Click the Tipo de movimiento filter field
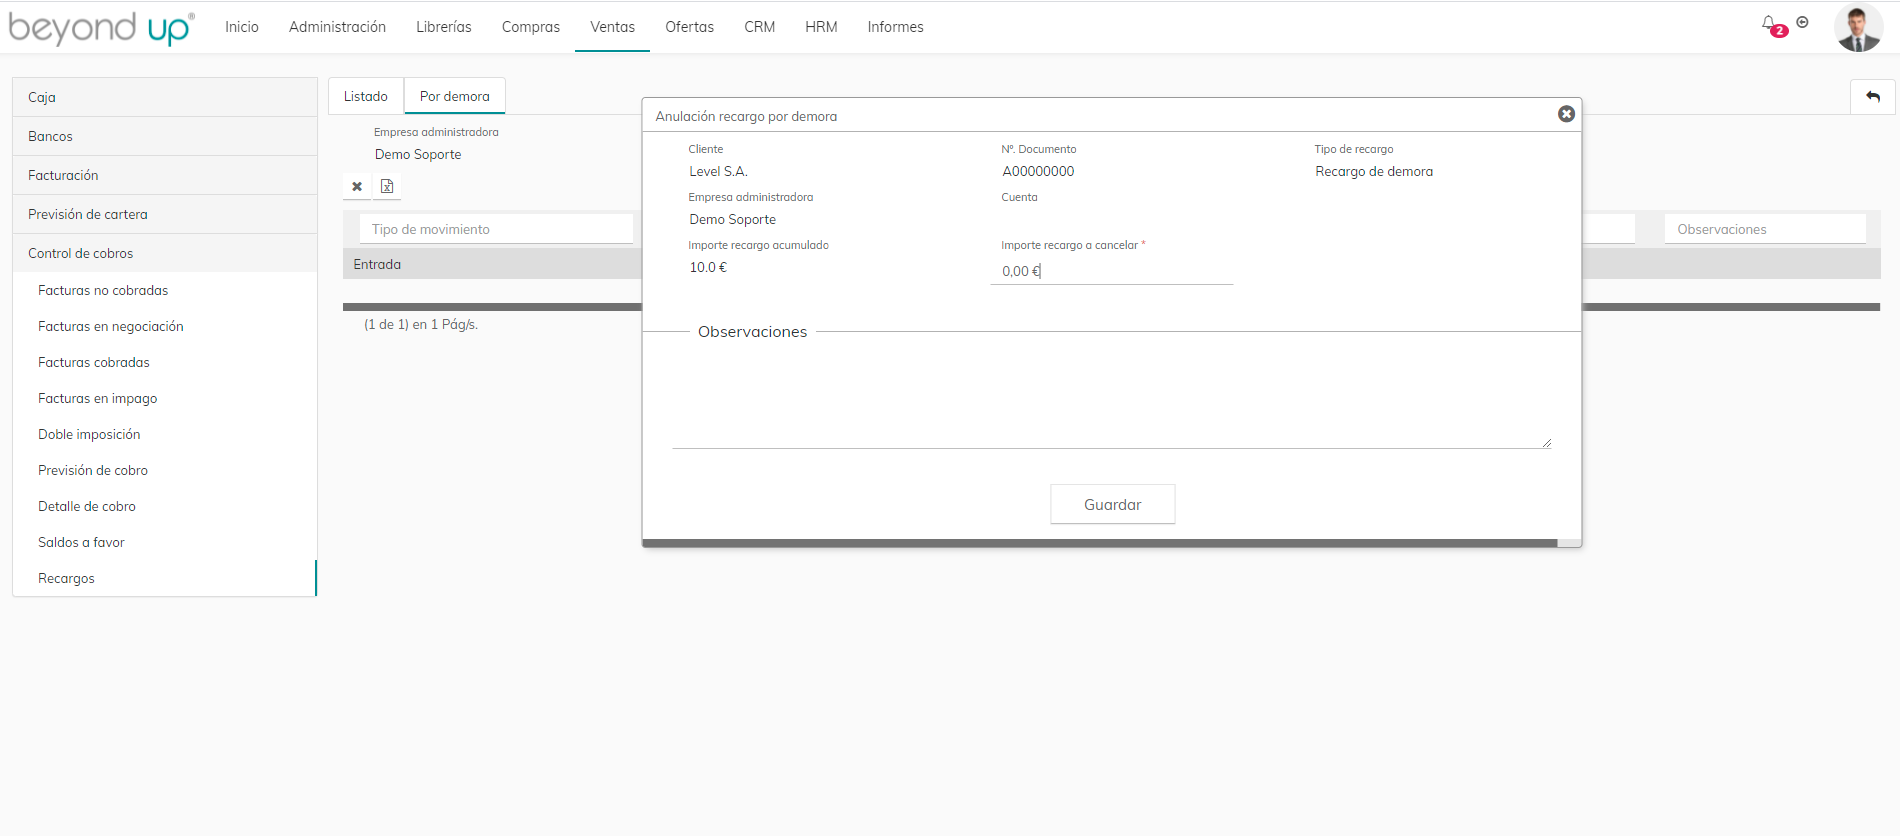Image resolution: width=1900 pixels, height=836 pixels. point(497,229)
